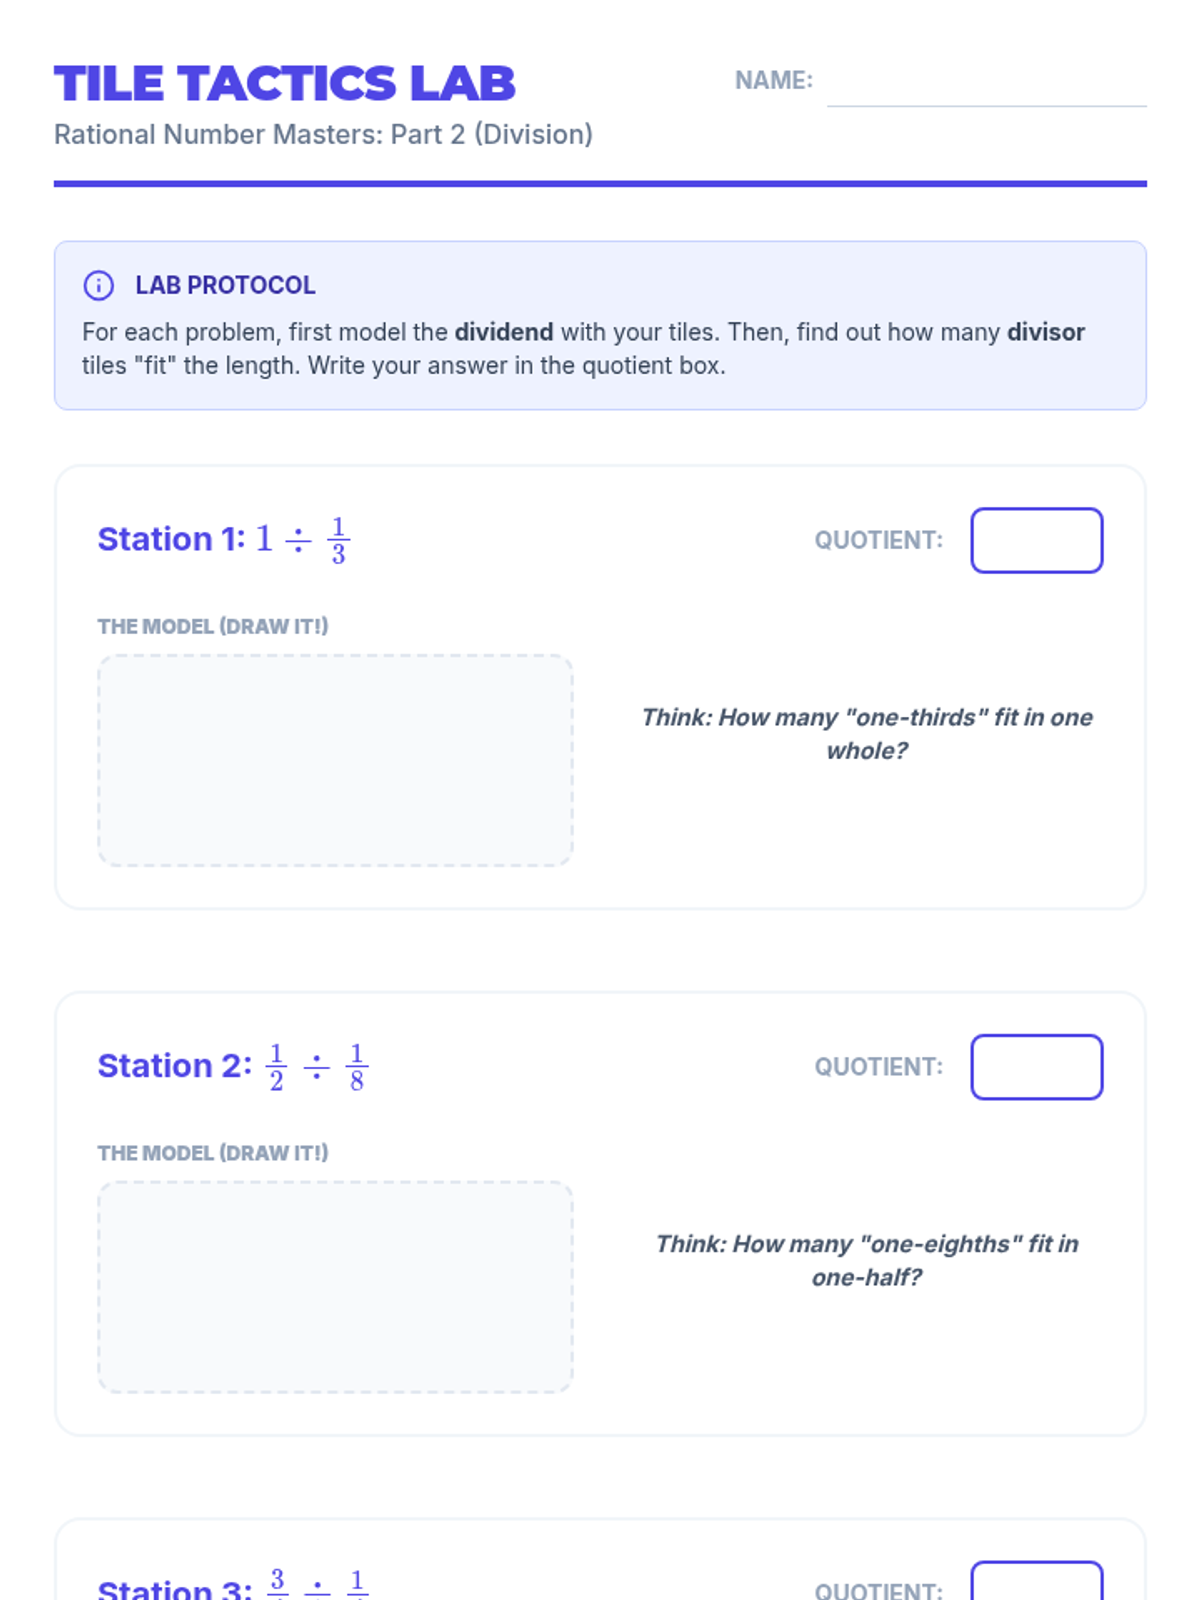Click Station 1 division expression
Image resolution: width=1200 pixels, height=1600 pixels.
point(303,540)
